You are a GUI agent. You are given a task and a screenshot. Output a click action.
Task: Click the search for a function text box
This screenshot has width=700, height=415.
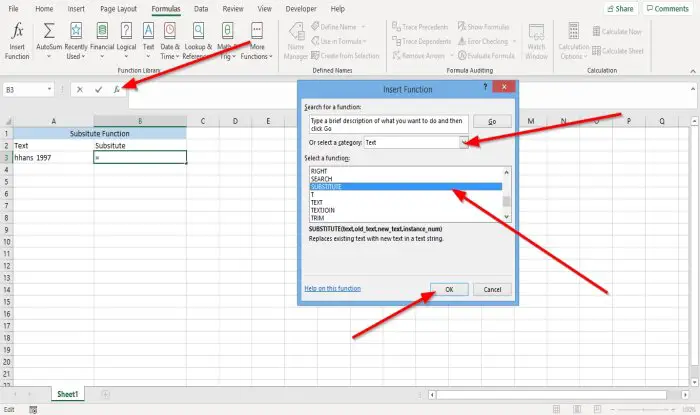(x=389, y=124)
